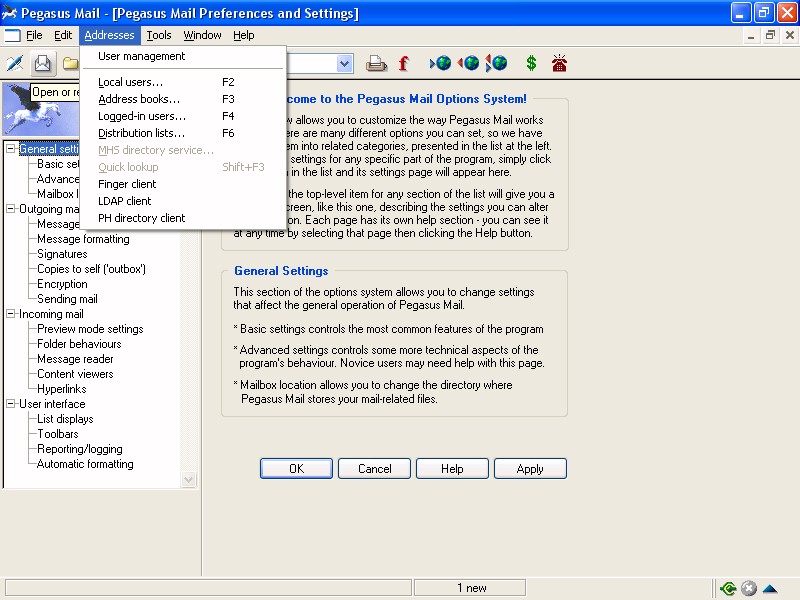Collapse the User interface tree node
Screen dimensions: 800x600
tap(10, 403)
